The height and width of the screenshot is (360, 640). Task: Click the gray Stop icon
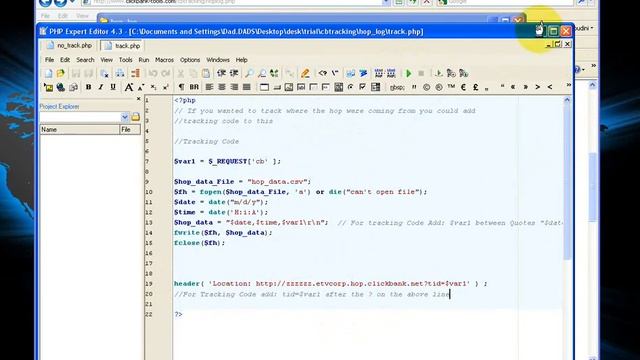pos(421,73)
